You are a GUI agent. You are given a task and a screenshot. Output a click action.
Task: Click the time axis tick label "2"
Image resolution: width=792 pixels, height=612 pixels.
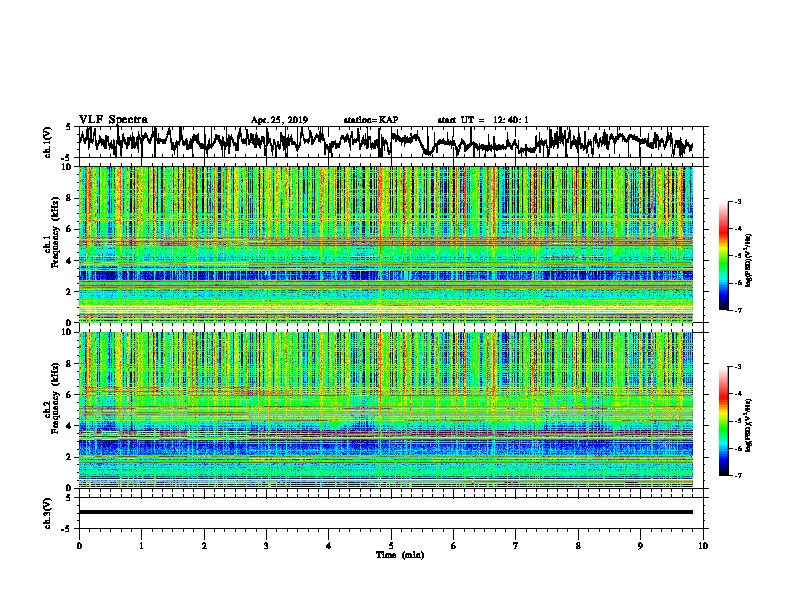[x=204, y=546]
